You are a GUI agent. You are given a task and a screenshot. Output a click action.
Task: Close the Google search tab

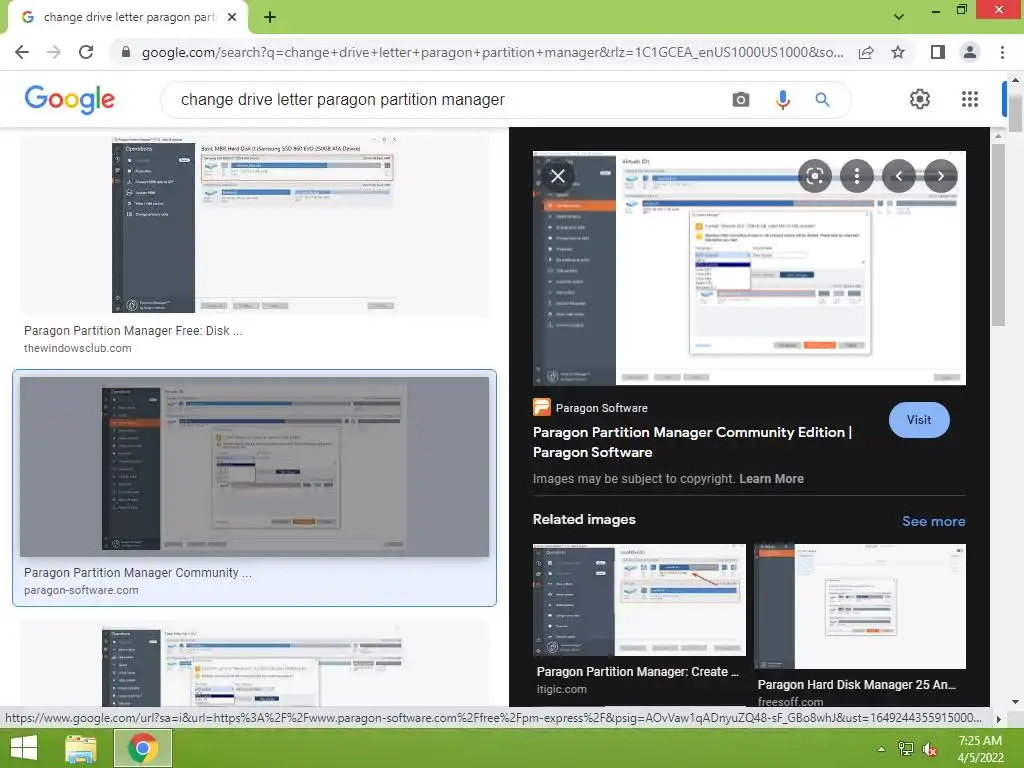(232, 17)
